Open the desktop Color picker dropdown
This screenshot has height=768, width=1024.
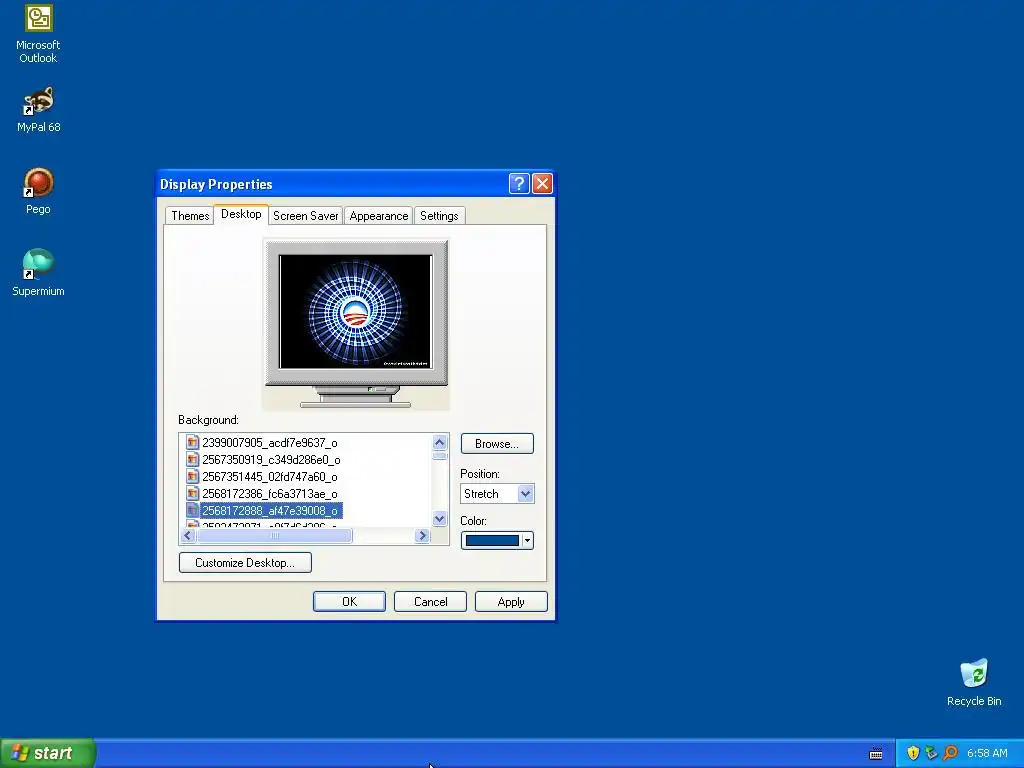coord(497,541)
